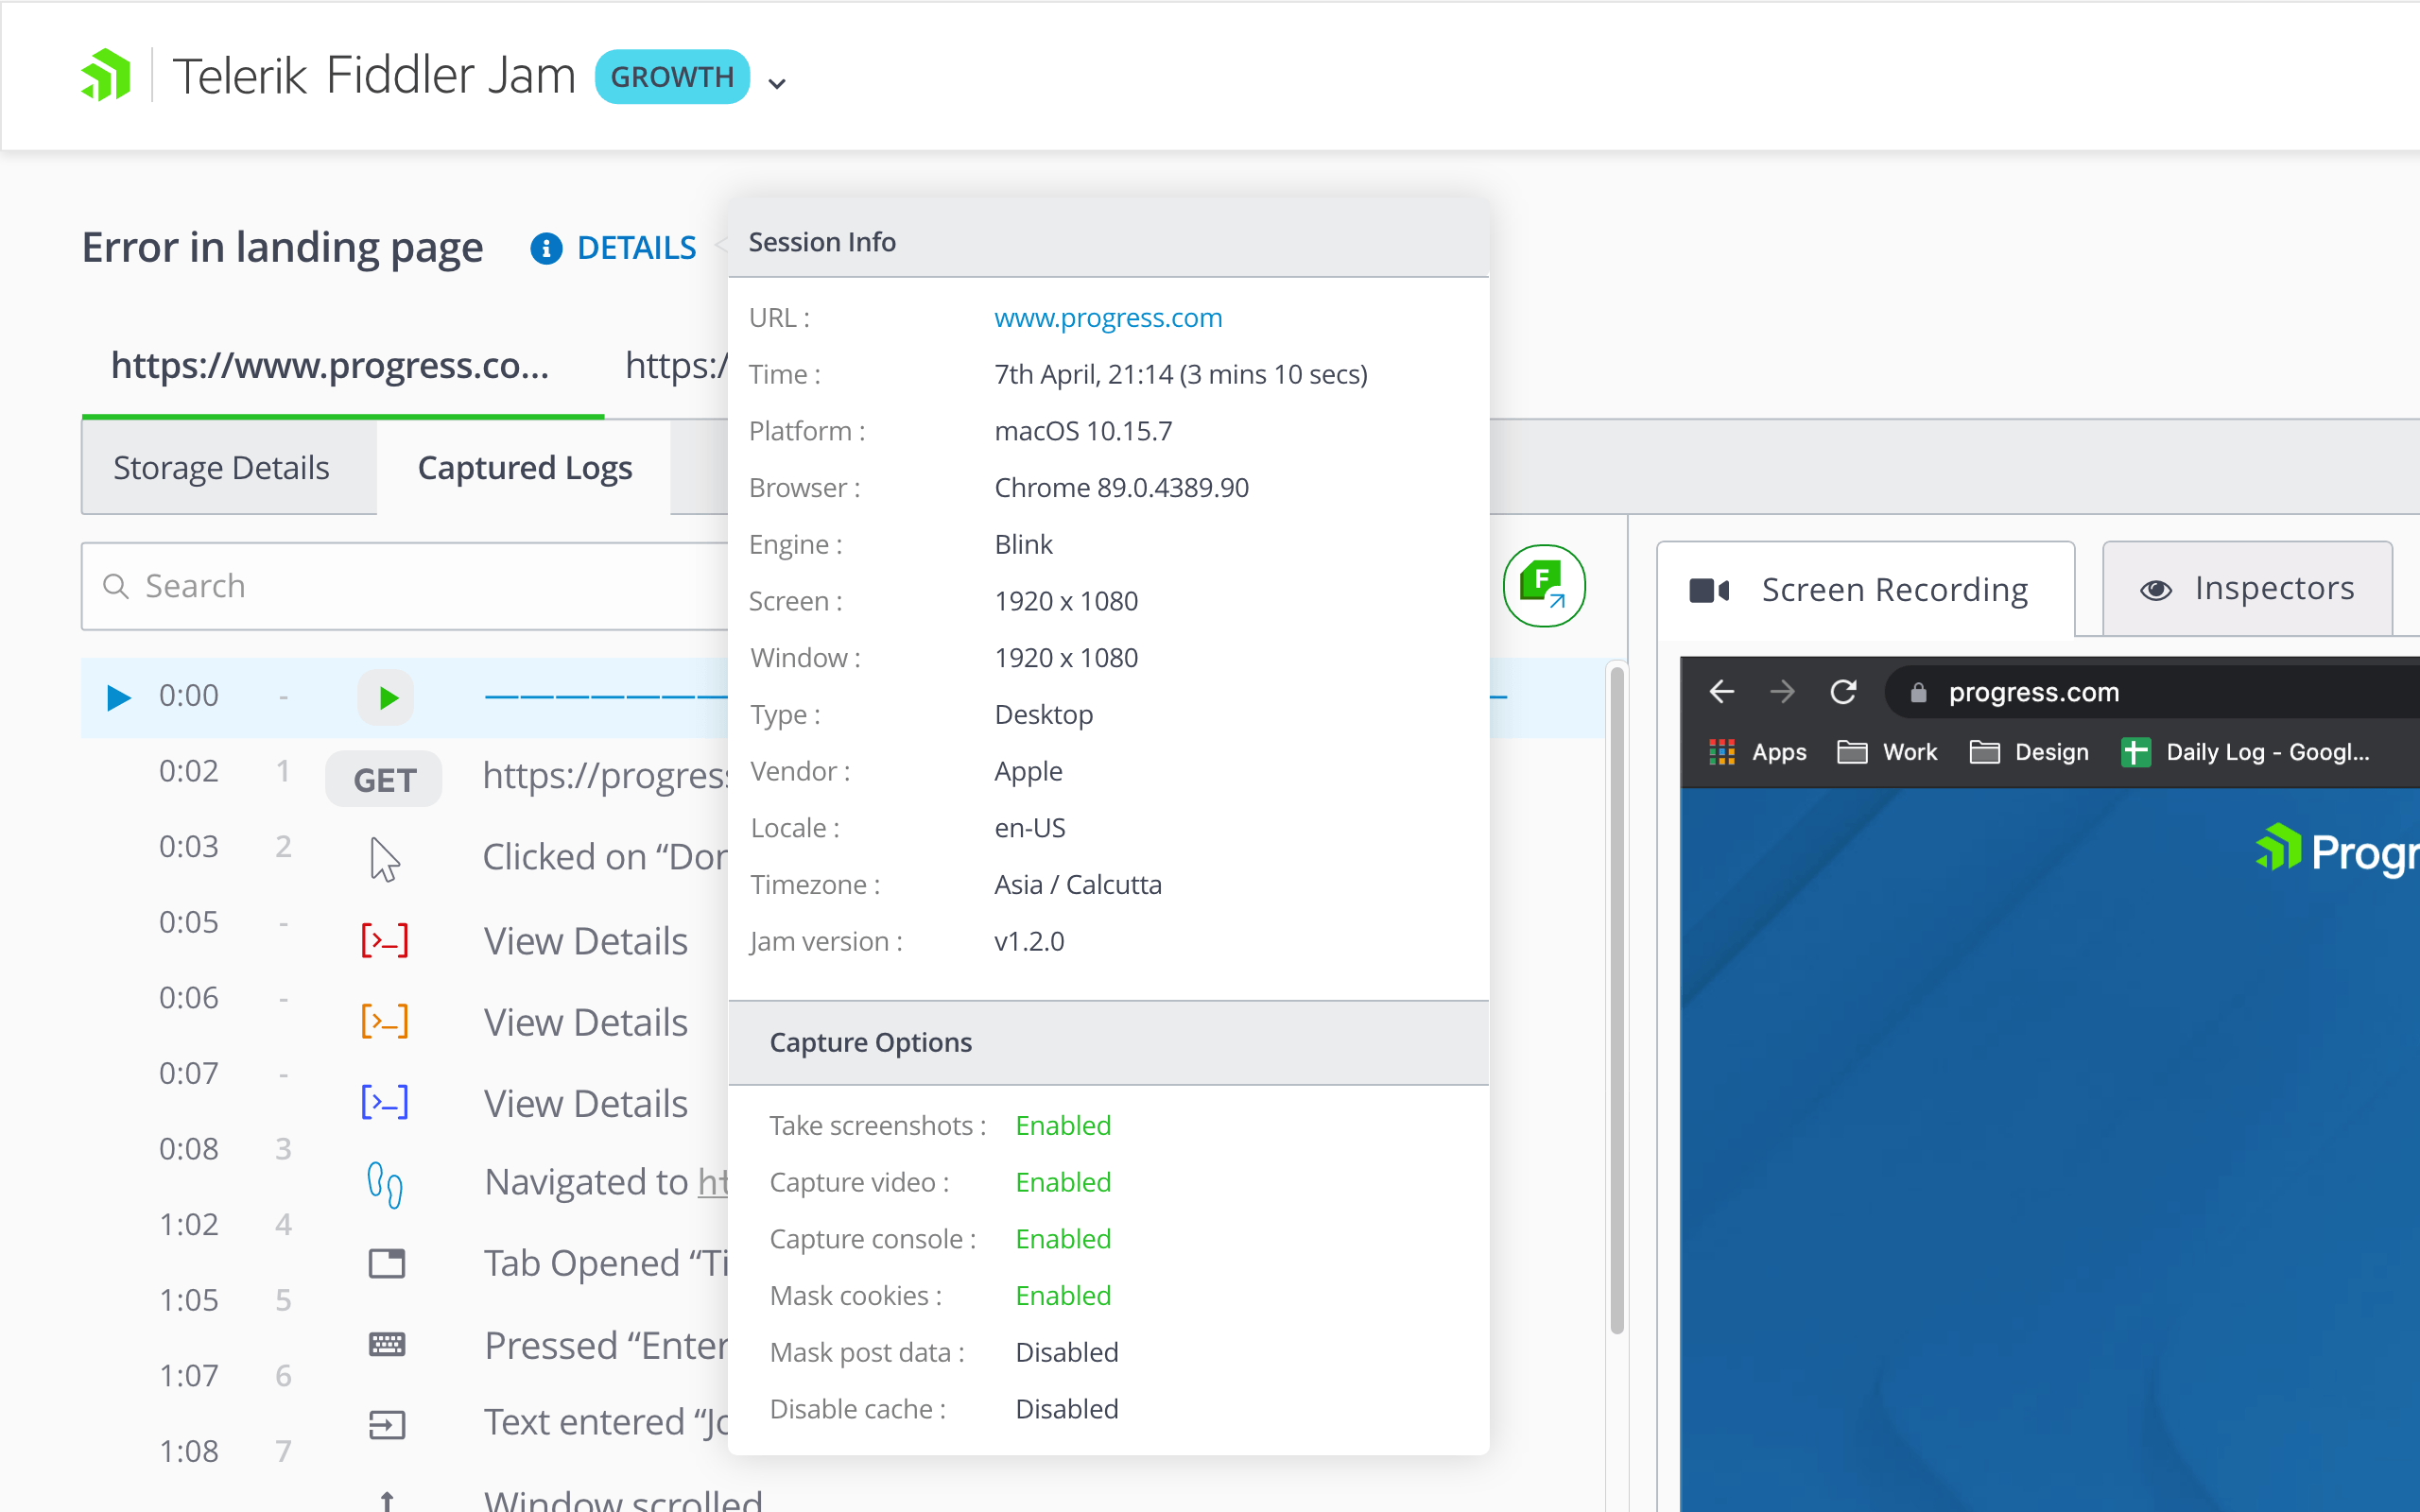Screen dimensions: 2420x1512
Task: Click the Navigated to log entry
Action: tap(606, 1182)
